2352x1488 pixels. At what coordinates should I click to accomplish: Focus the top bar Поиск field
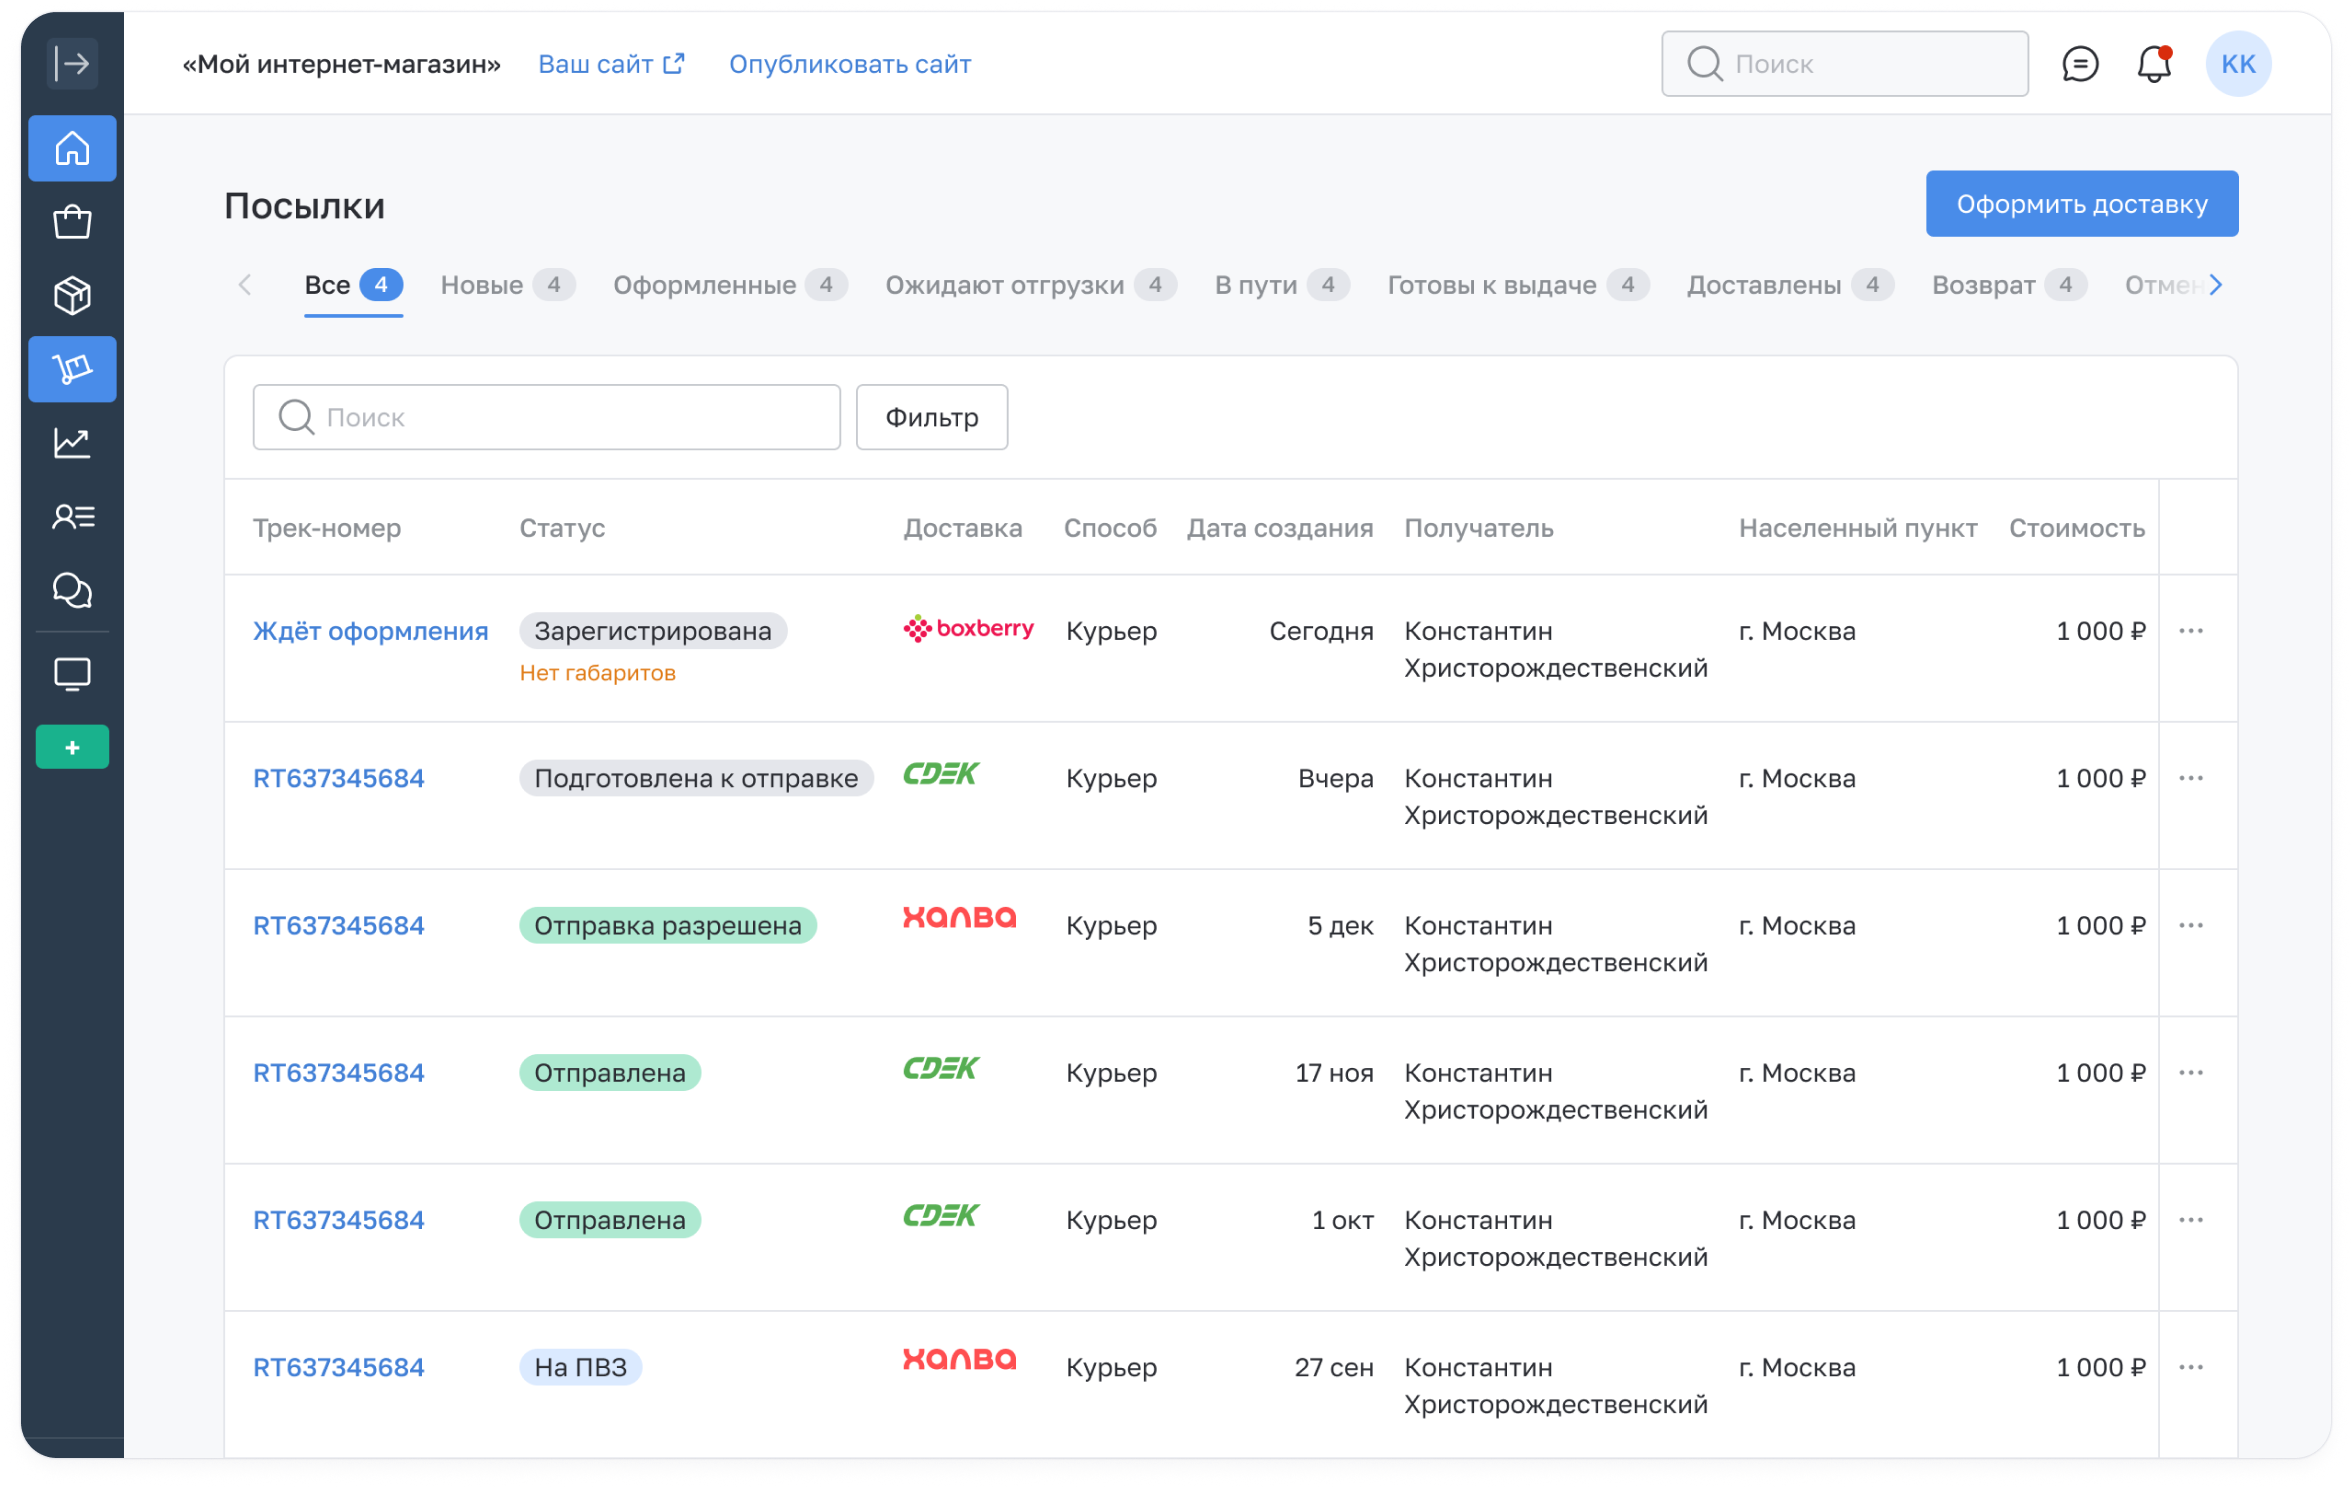1845,64
